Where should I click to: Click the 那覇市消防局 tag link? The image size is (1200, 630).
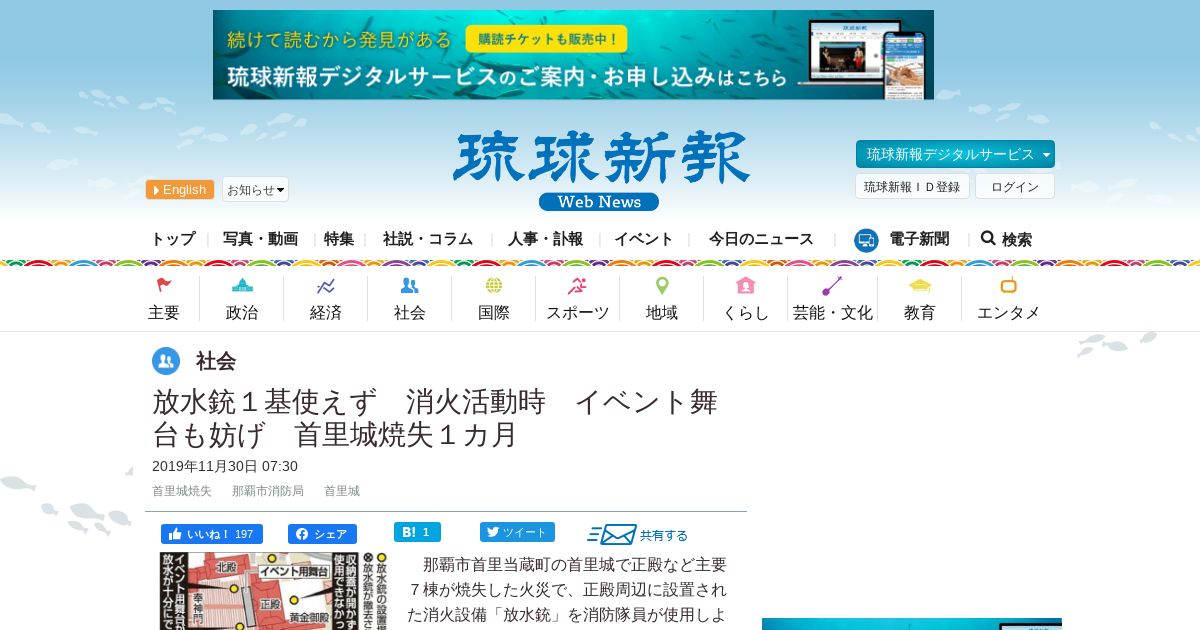pos(268,491)
